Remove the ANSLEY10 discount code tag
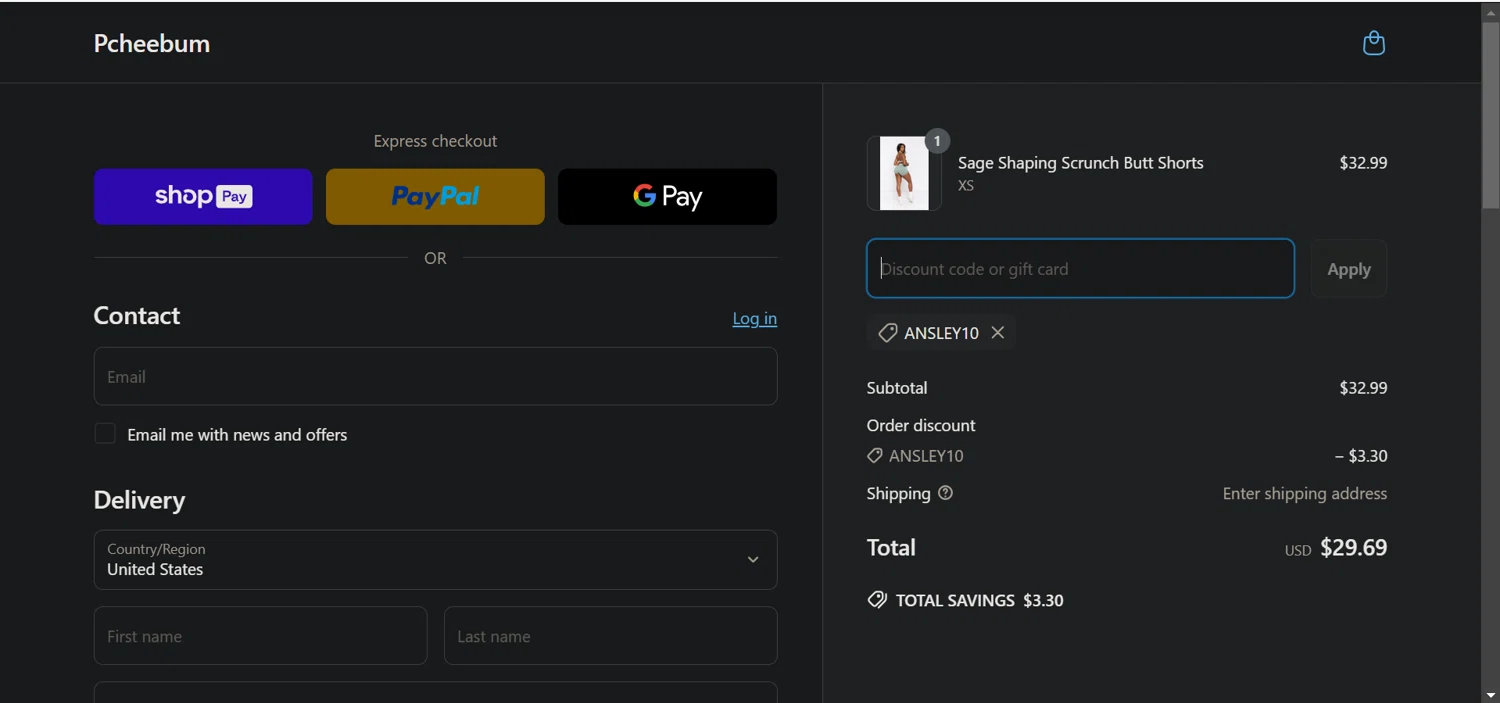This screenshot has height=703, width=1500. pyautogui.click(x=997, y=333)
